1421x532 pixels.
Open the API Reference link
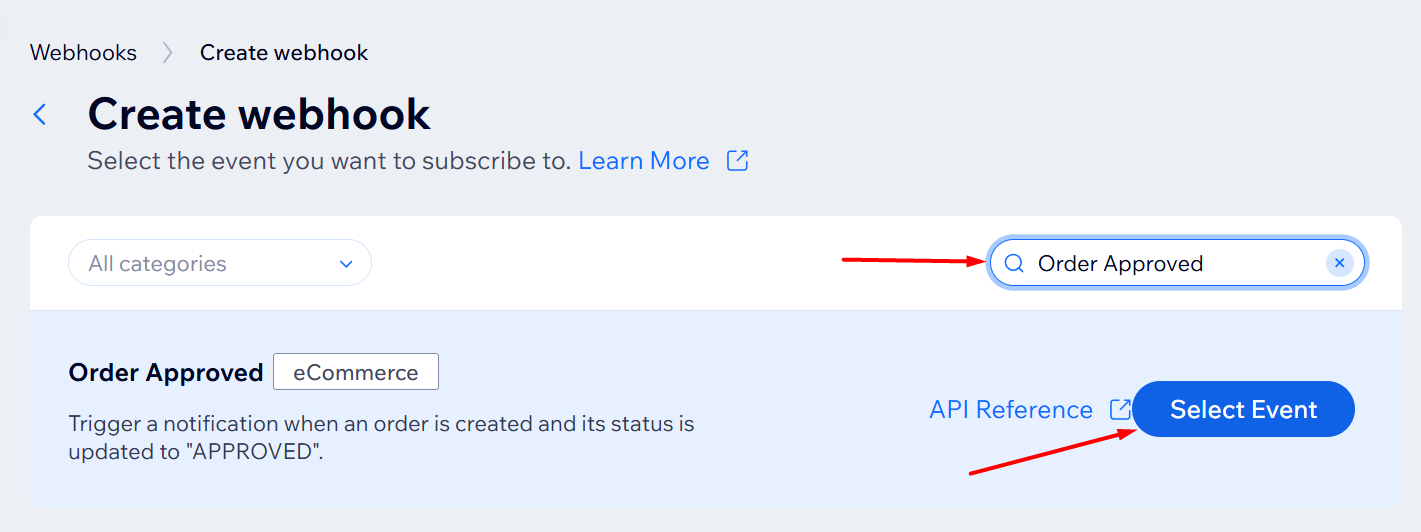pyautogui.click(x=1011, y=409)
